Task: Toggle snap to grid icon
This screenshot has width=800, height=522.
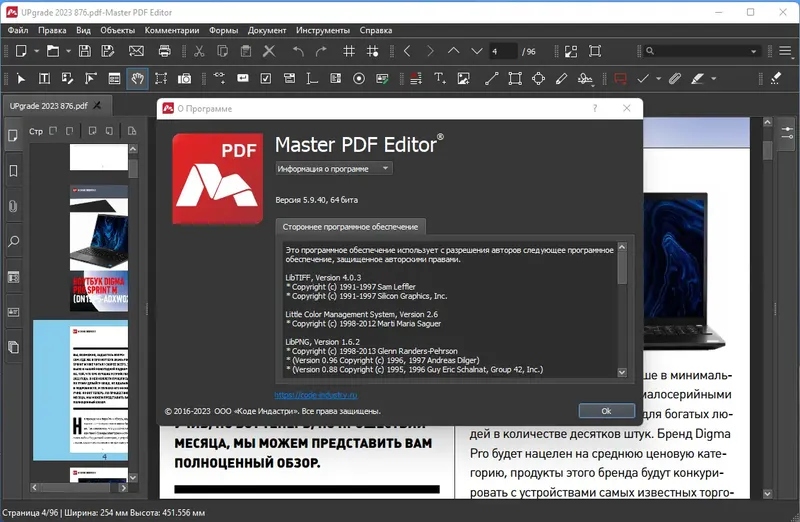Action: (372, 51)
